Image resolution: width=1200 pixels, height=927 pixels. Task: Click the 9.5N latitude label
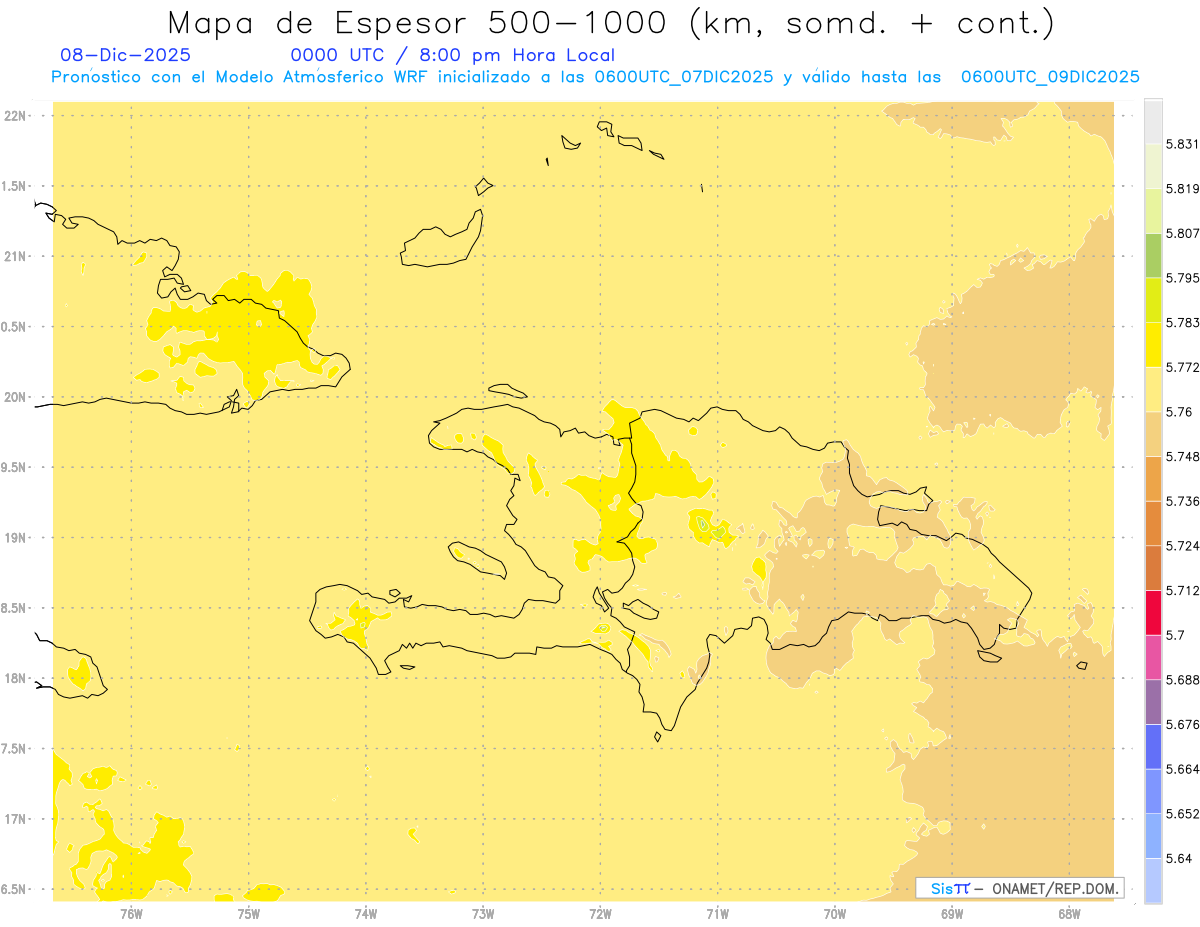click(x=14, y=467)
